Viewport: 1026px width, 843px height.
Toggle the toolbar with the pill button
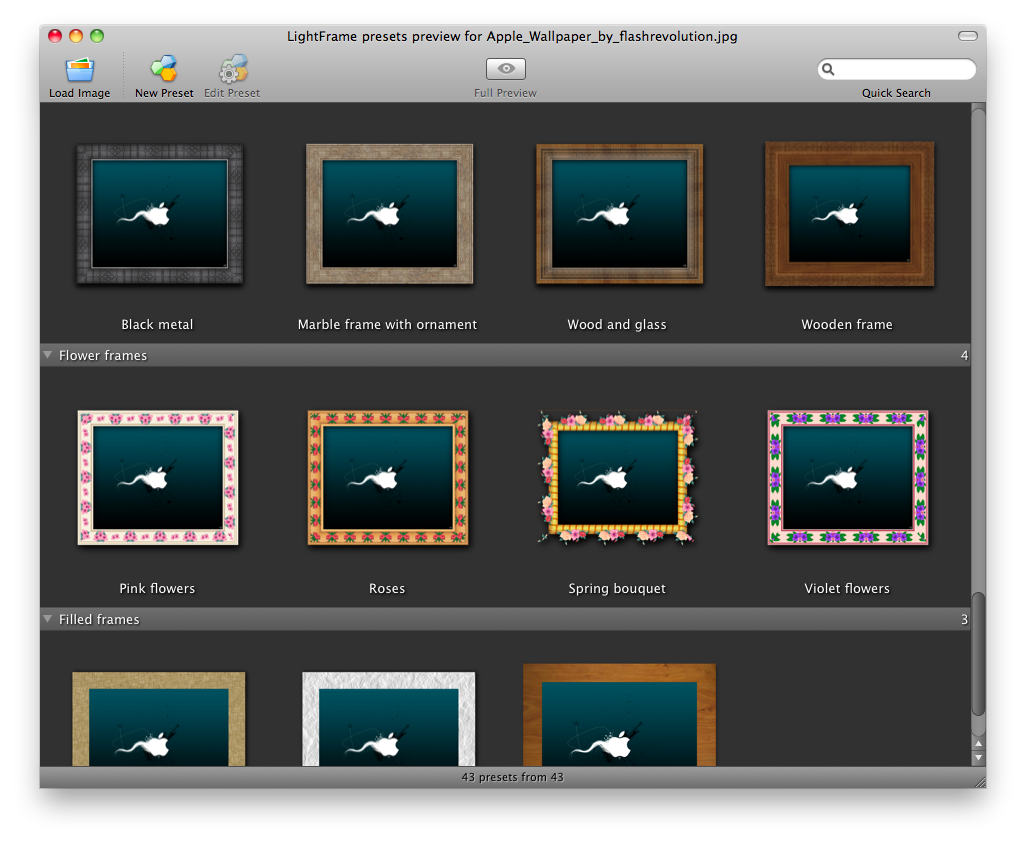coord(968,36)
